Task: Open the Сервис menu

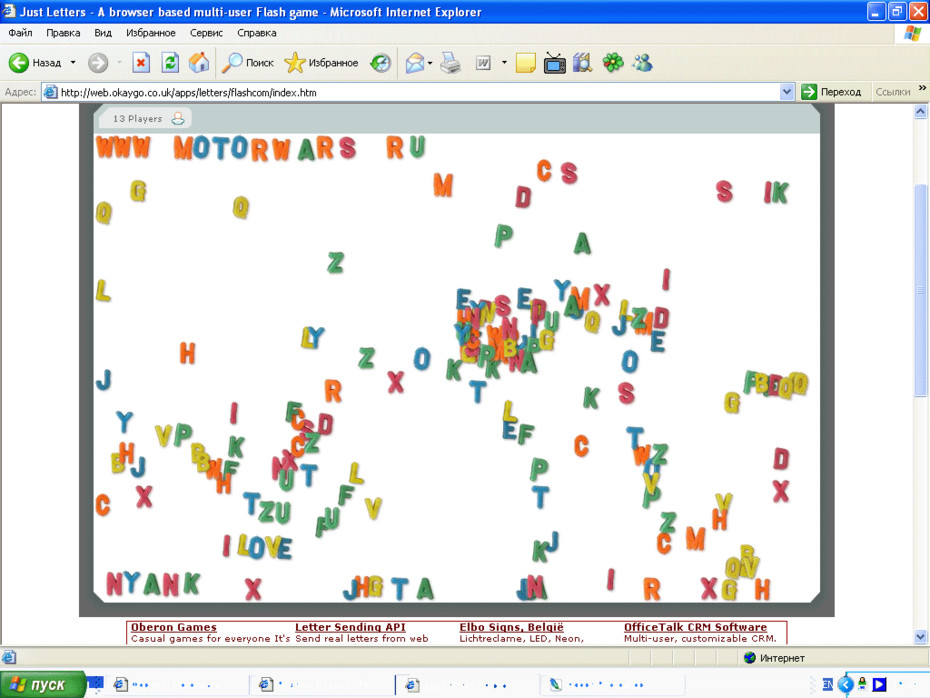Action: coord(206,33)
